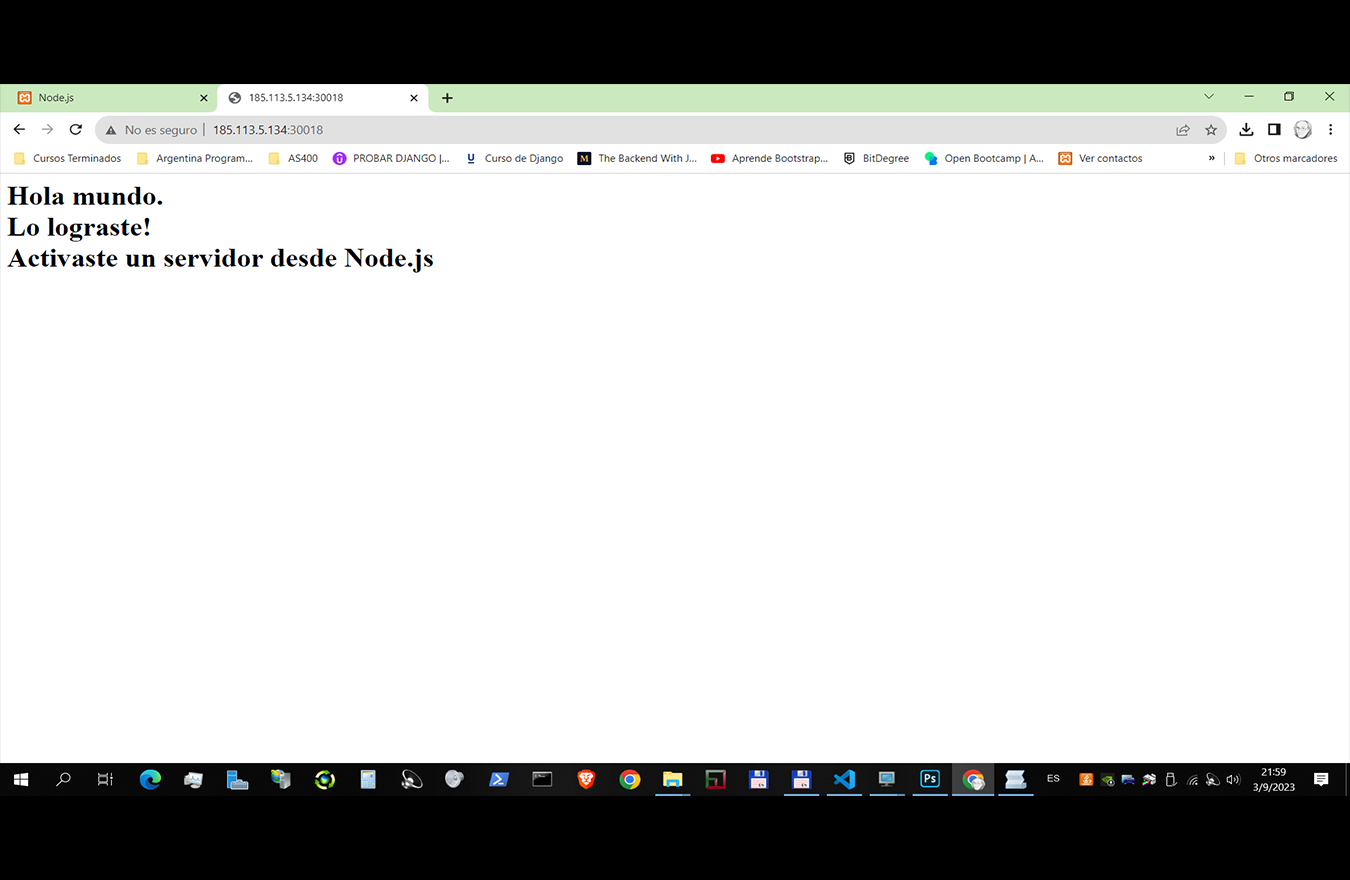Select the 185.113.5.134:30018 tab
The width and height of the screenshot is (1350, 880).
click(x=310, y=97)
